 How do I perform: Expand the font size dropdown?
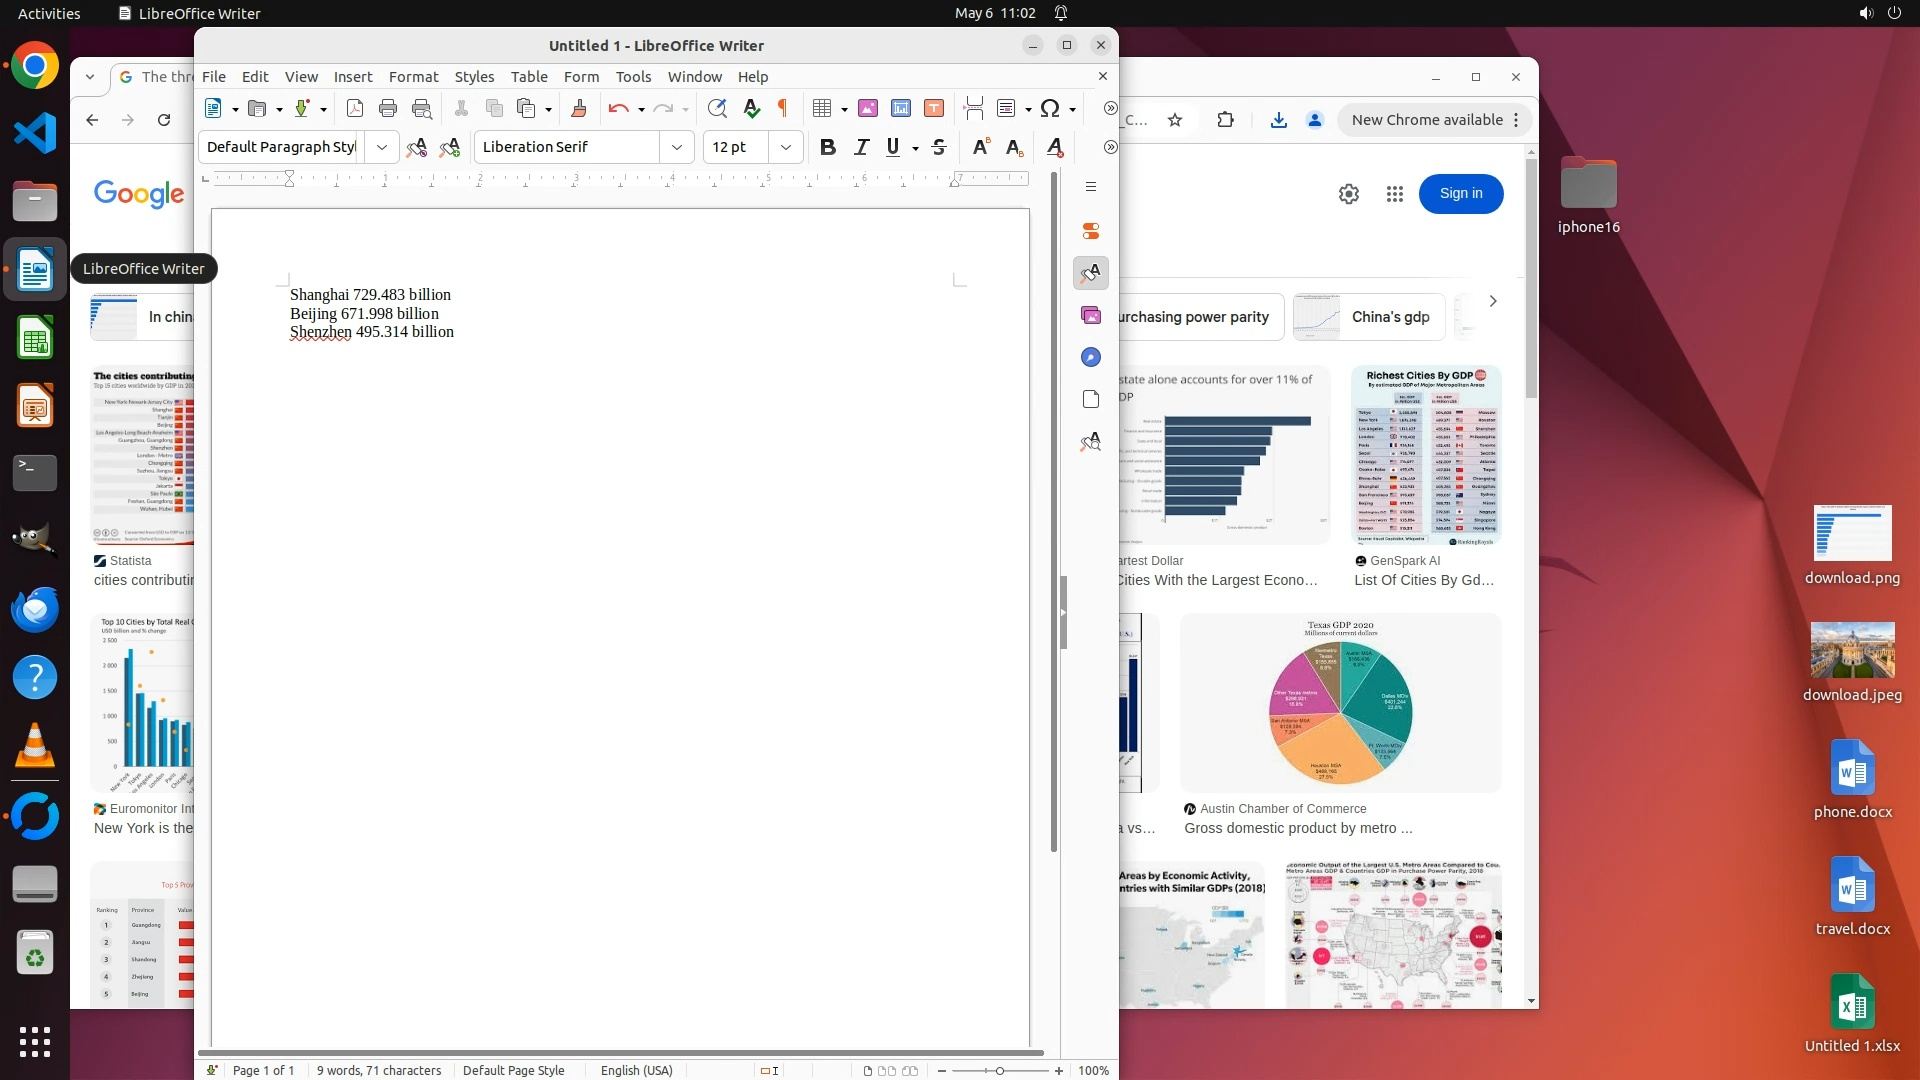click(786, 147)
